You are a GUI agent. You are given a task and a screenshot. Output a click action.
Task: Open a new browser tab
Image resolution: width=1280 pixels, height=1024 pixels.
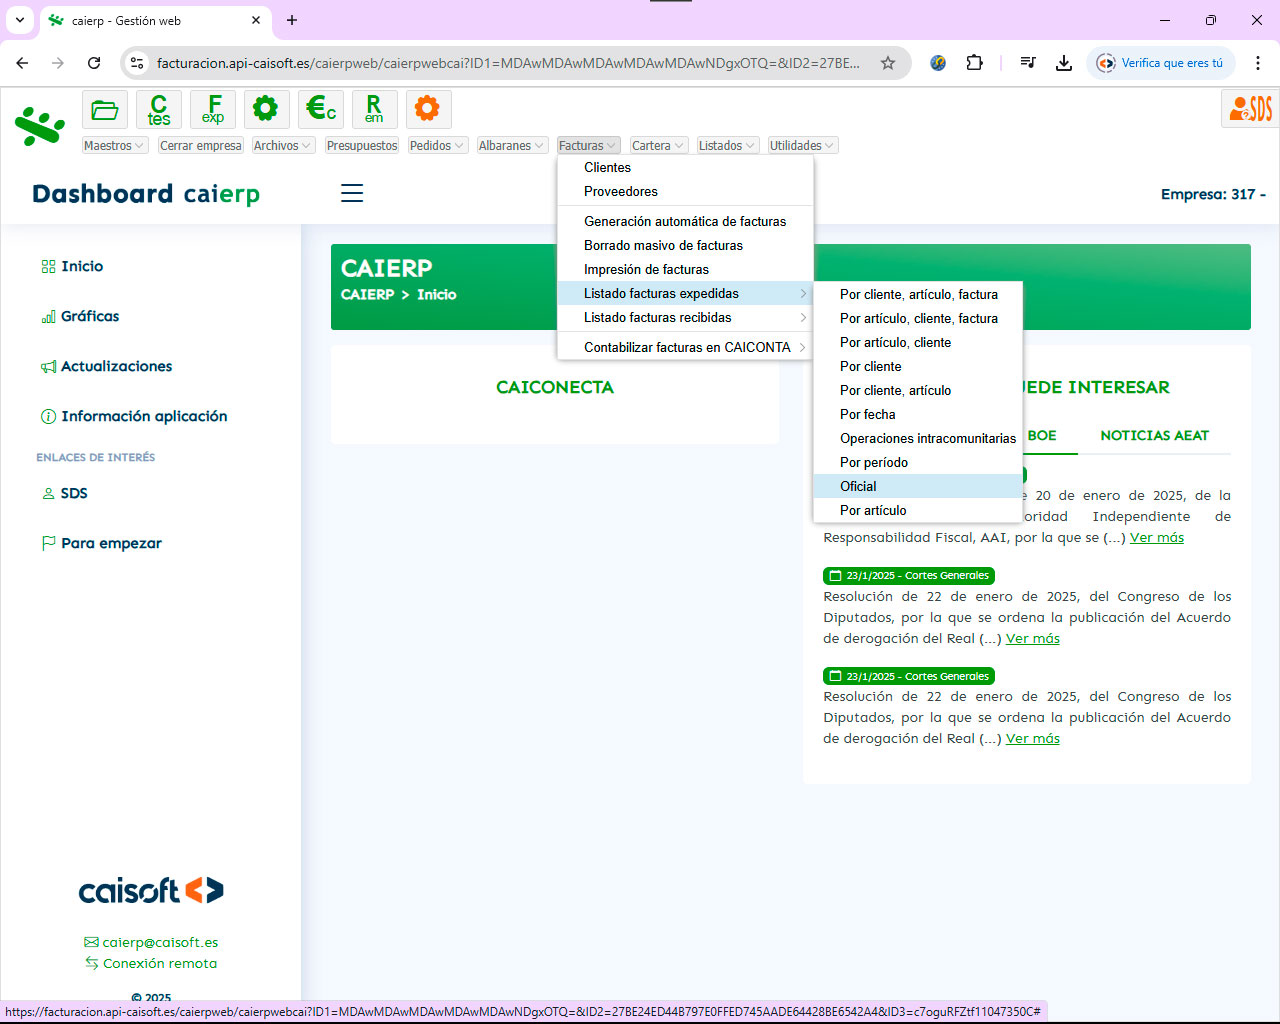pos(292,20)
